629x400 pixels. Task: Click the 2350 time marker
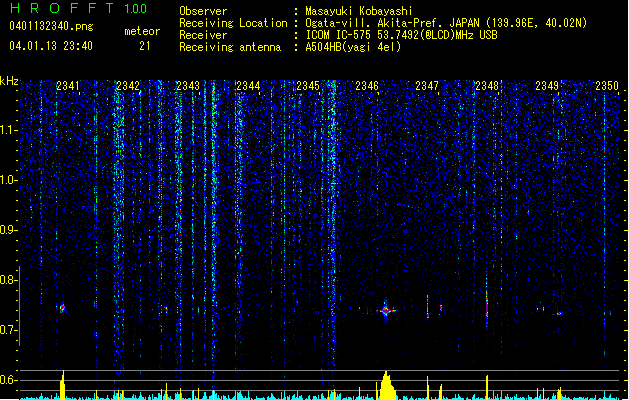click(x=607, y=86)
